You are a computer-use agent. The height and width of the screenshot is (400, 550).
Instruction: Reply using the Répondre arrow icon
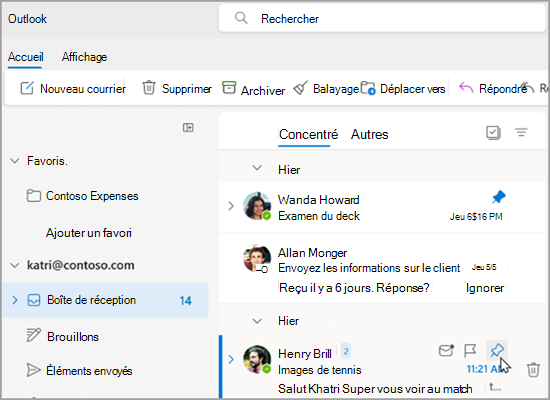(466, 88)
